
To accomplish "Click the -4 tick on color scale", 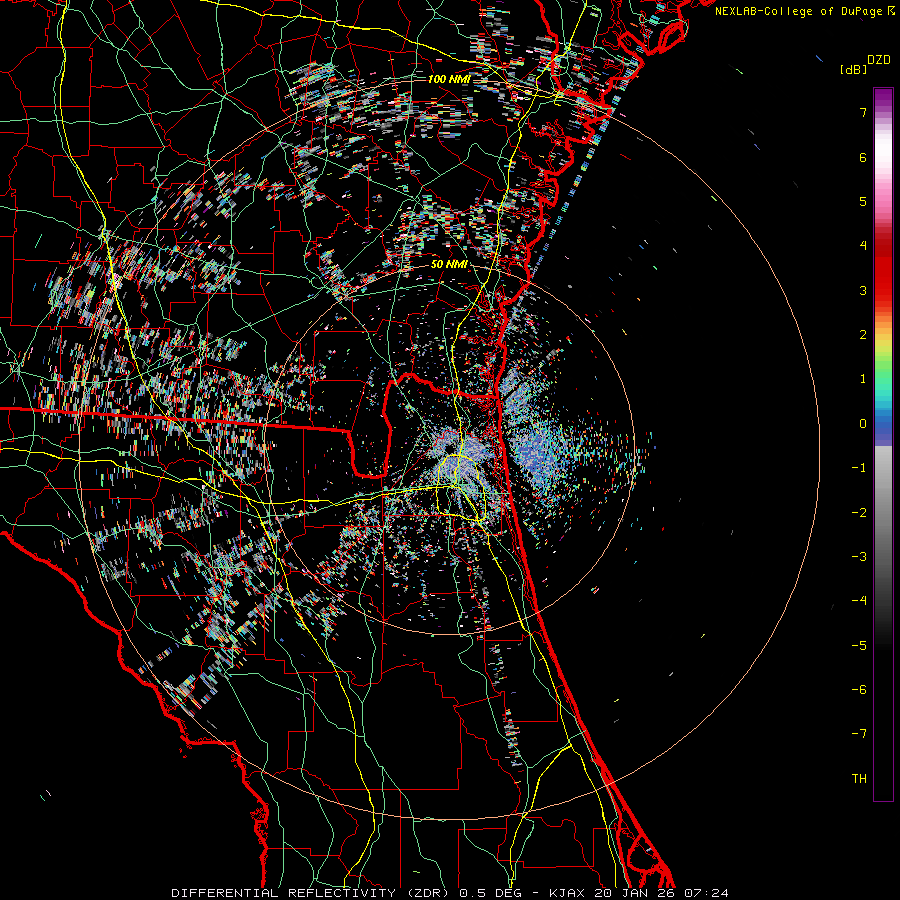I will pos(859,601).
